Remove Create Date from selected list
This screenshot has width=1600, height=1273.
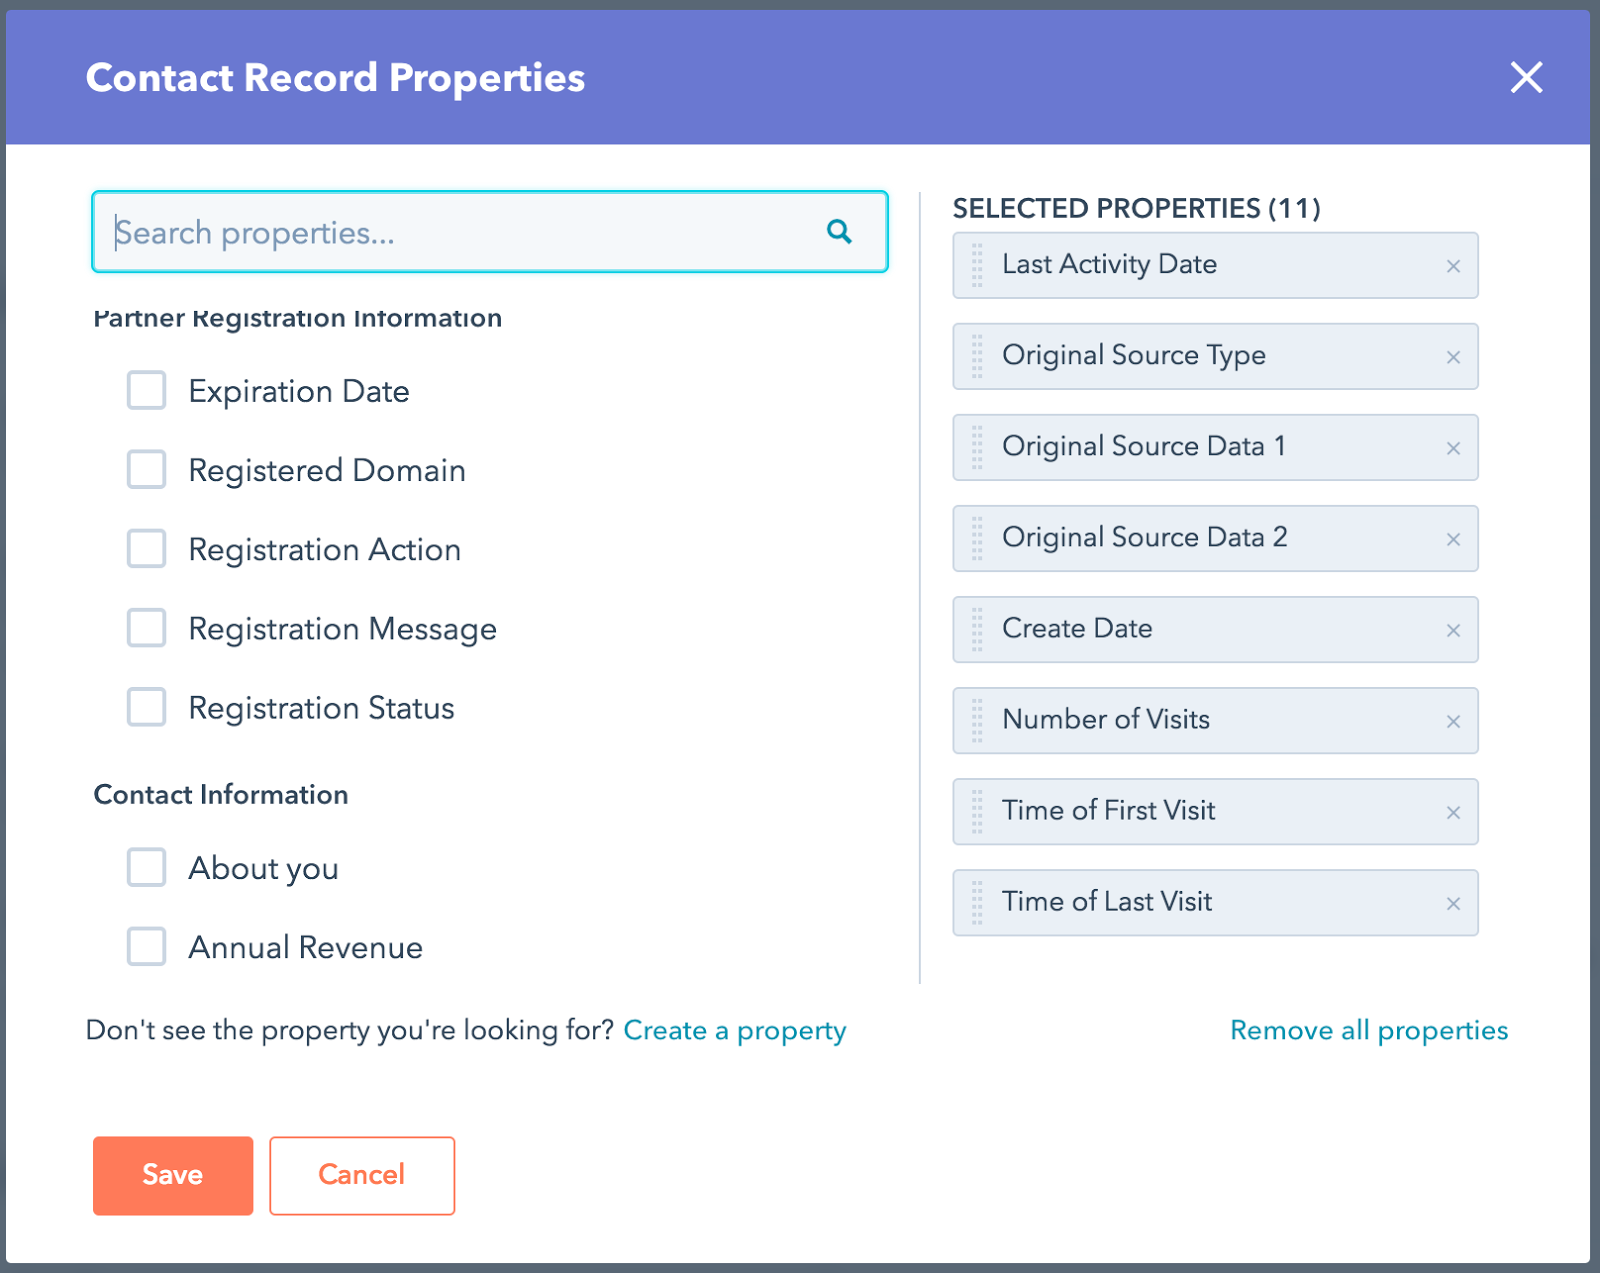tap(1453, 630)
